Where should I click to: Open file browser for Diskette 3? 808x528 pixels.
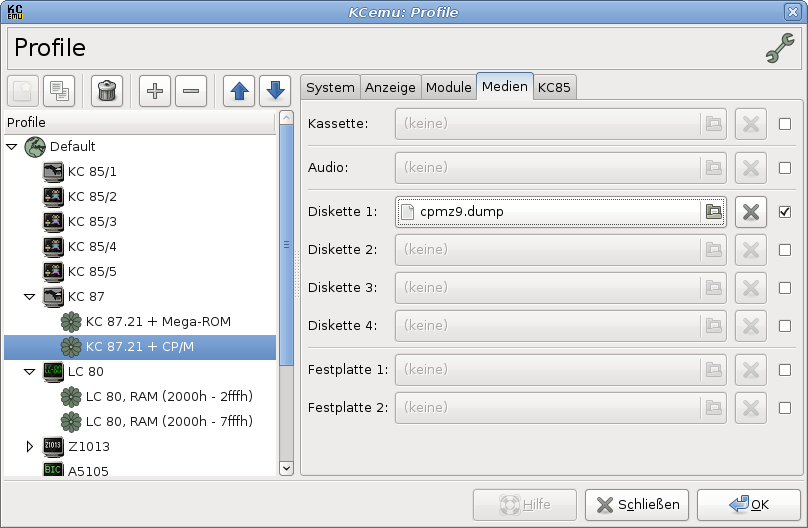(x=714, y=288)
